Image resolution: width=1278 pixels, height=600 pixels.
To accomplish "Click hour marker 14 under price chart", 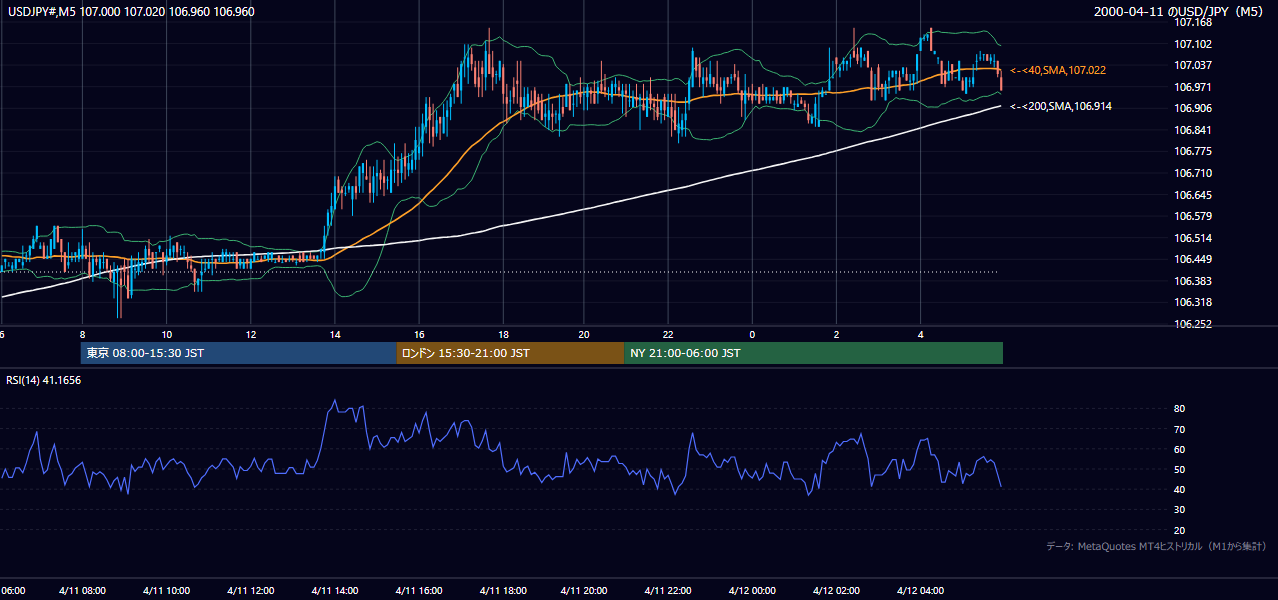I will point(334,334).
